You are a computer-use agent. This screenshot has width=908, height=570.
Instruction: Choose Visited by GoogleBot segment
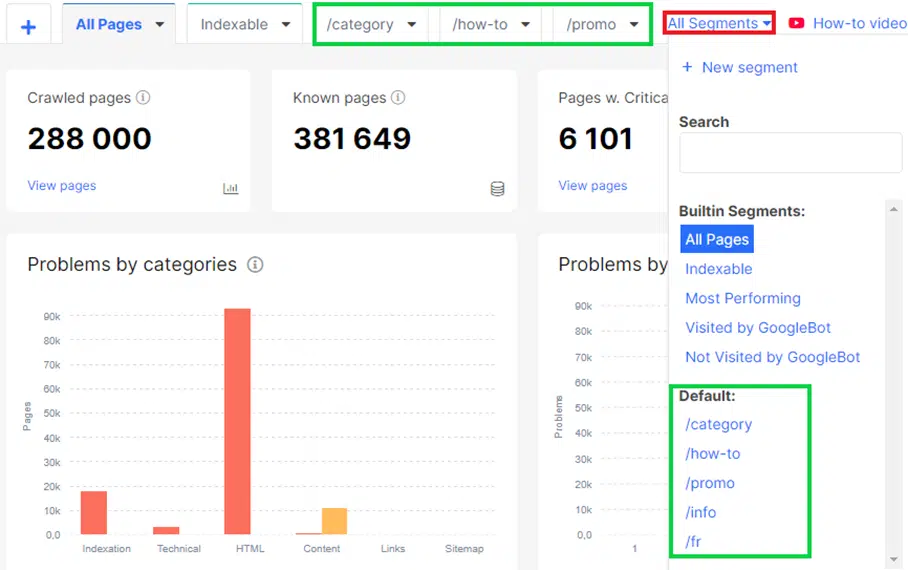click(x=757, y=327)
